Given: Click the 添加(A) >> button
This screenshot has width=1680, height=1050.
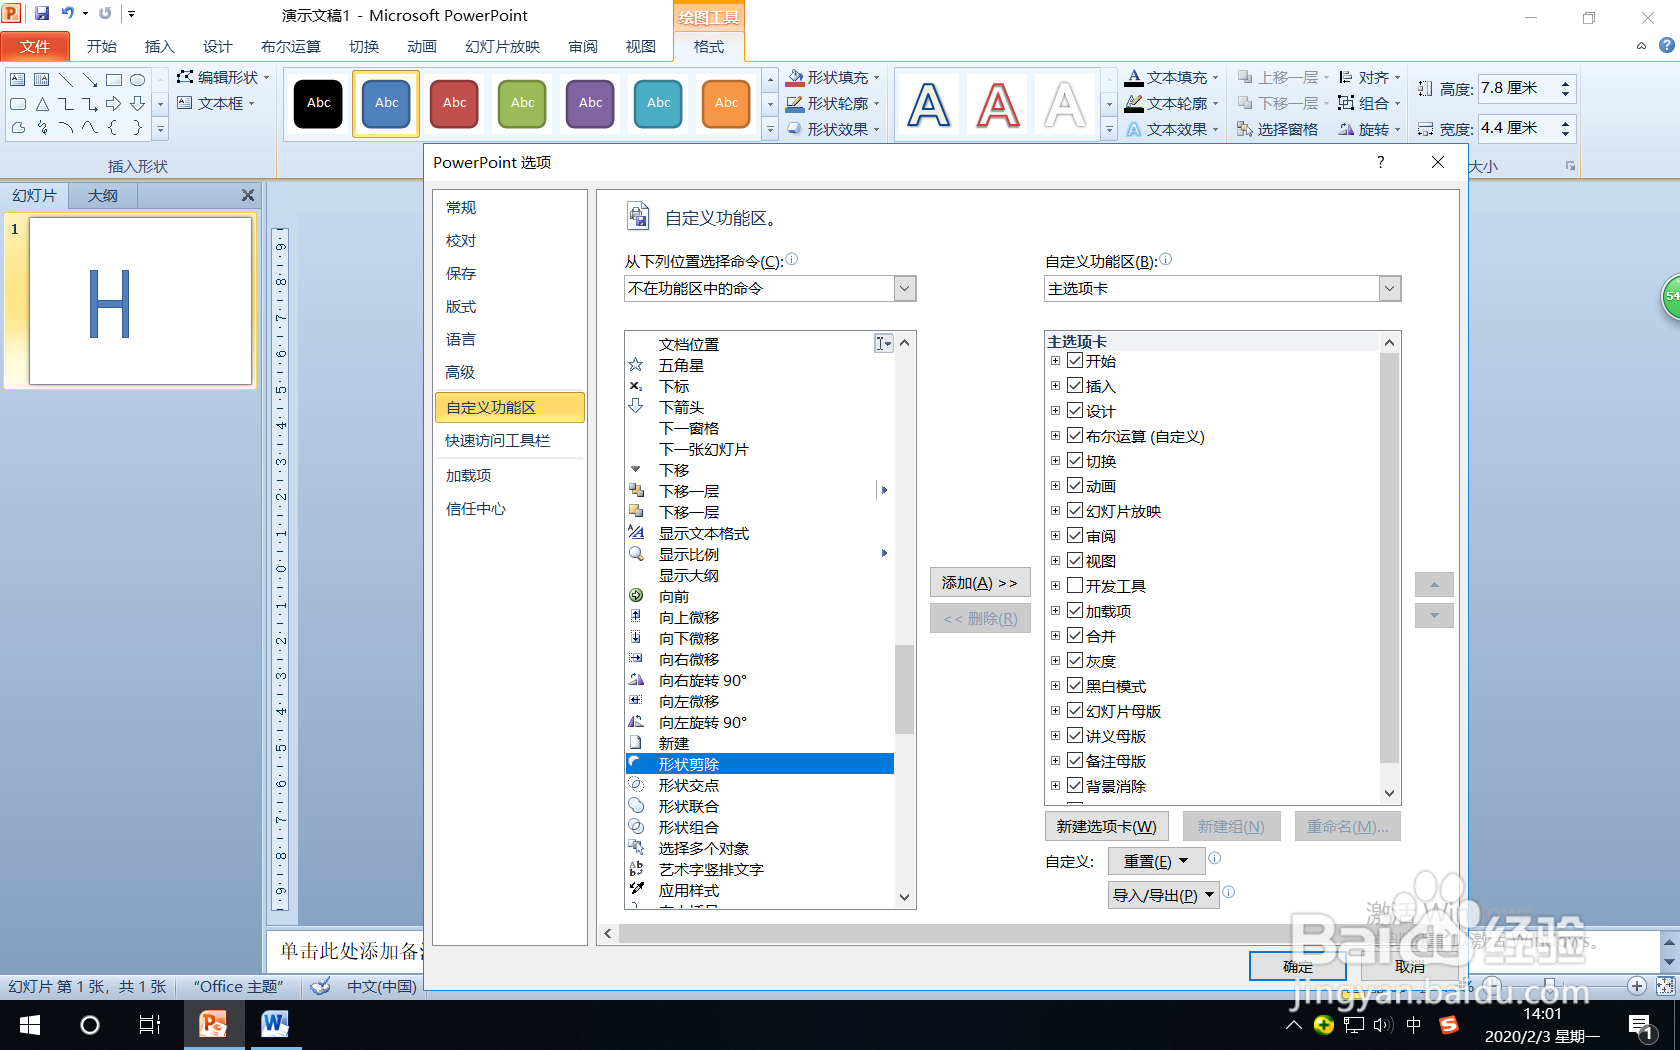Looking at the screenshot, I should point(979,582).
